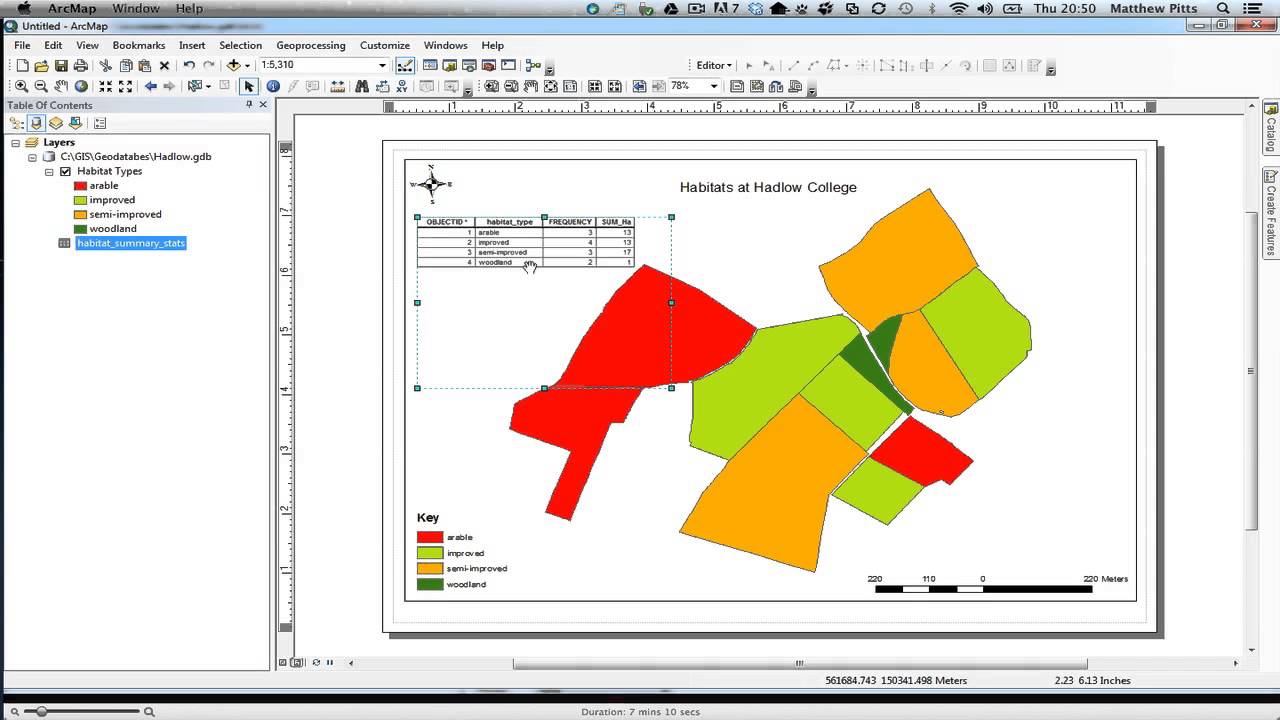Screen dimensions: 1280x720
Task: Collapse the Hadlow.gdb source node
Action: (x=33, y=157)
